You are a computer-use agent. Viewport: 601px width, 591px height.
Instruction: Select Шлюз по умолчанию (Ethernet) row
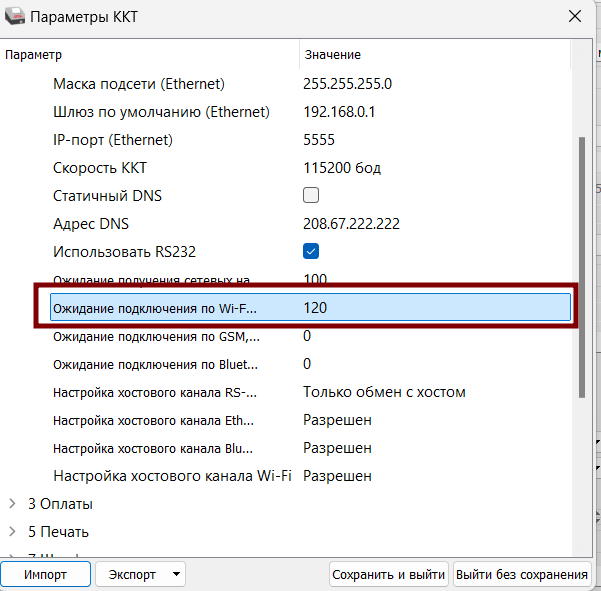click(161, 112)
